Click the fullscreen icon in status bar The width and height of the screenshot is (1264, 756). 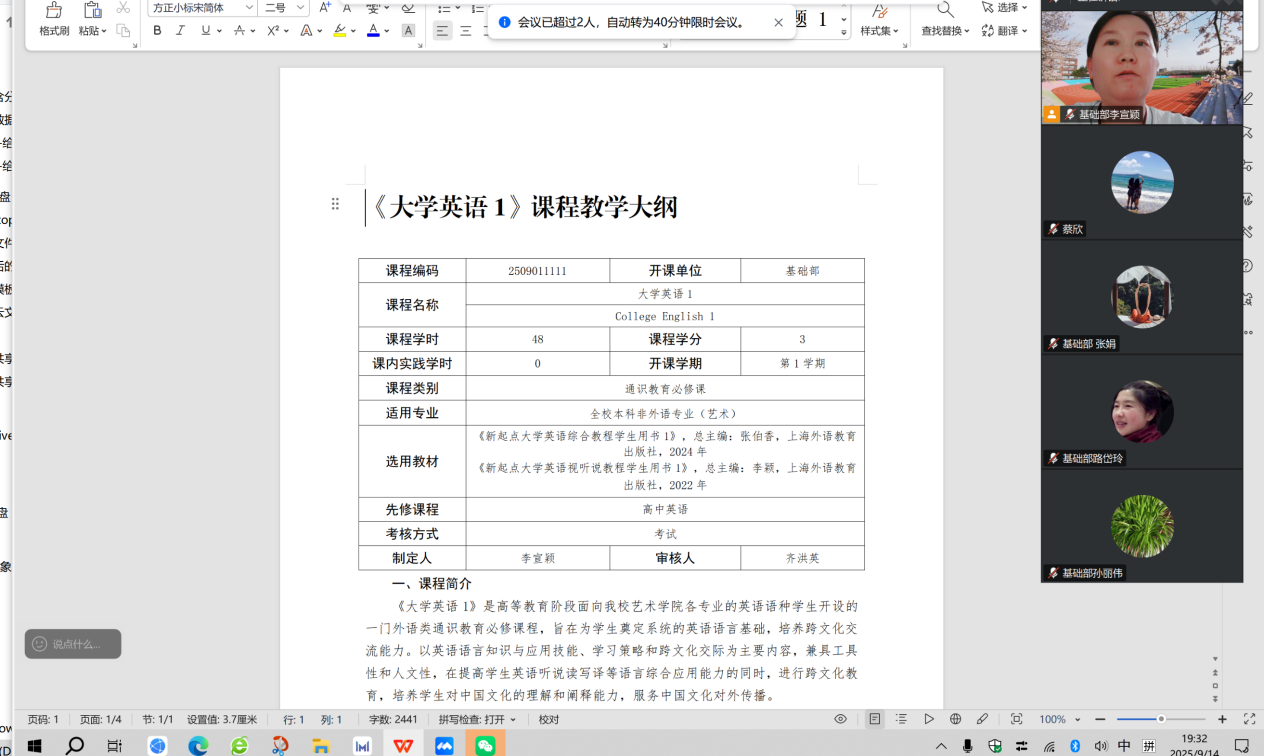(x=1249, y=719)
